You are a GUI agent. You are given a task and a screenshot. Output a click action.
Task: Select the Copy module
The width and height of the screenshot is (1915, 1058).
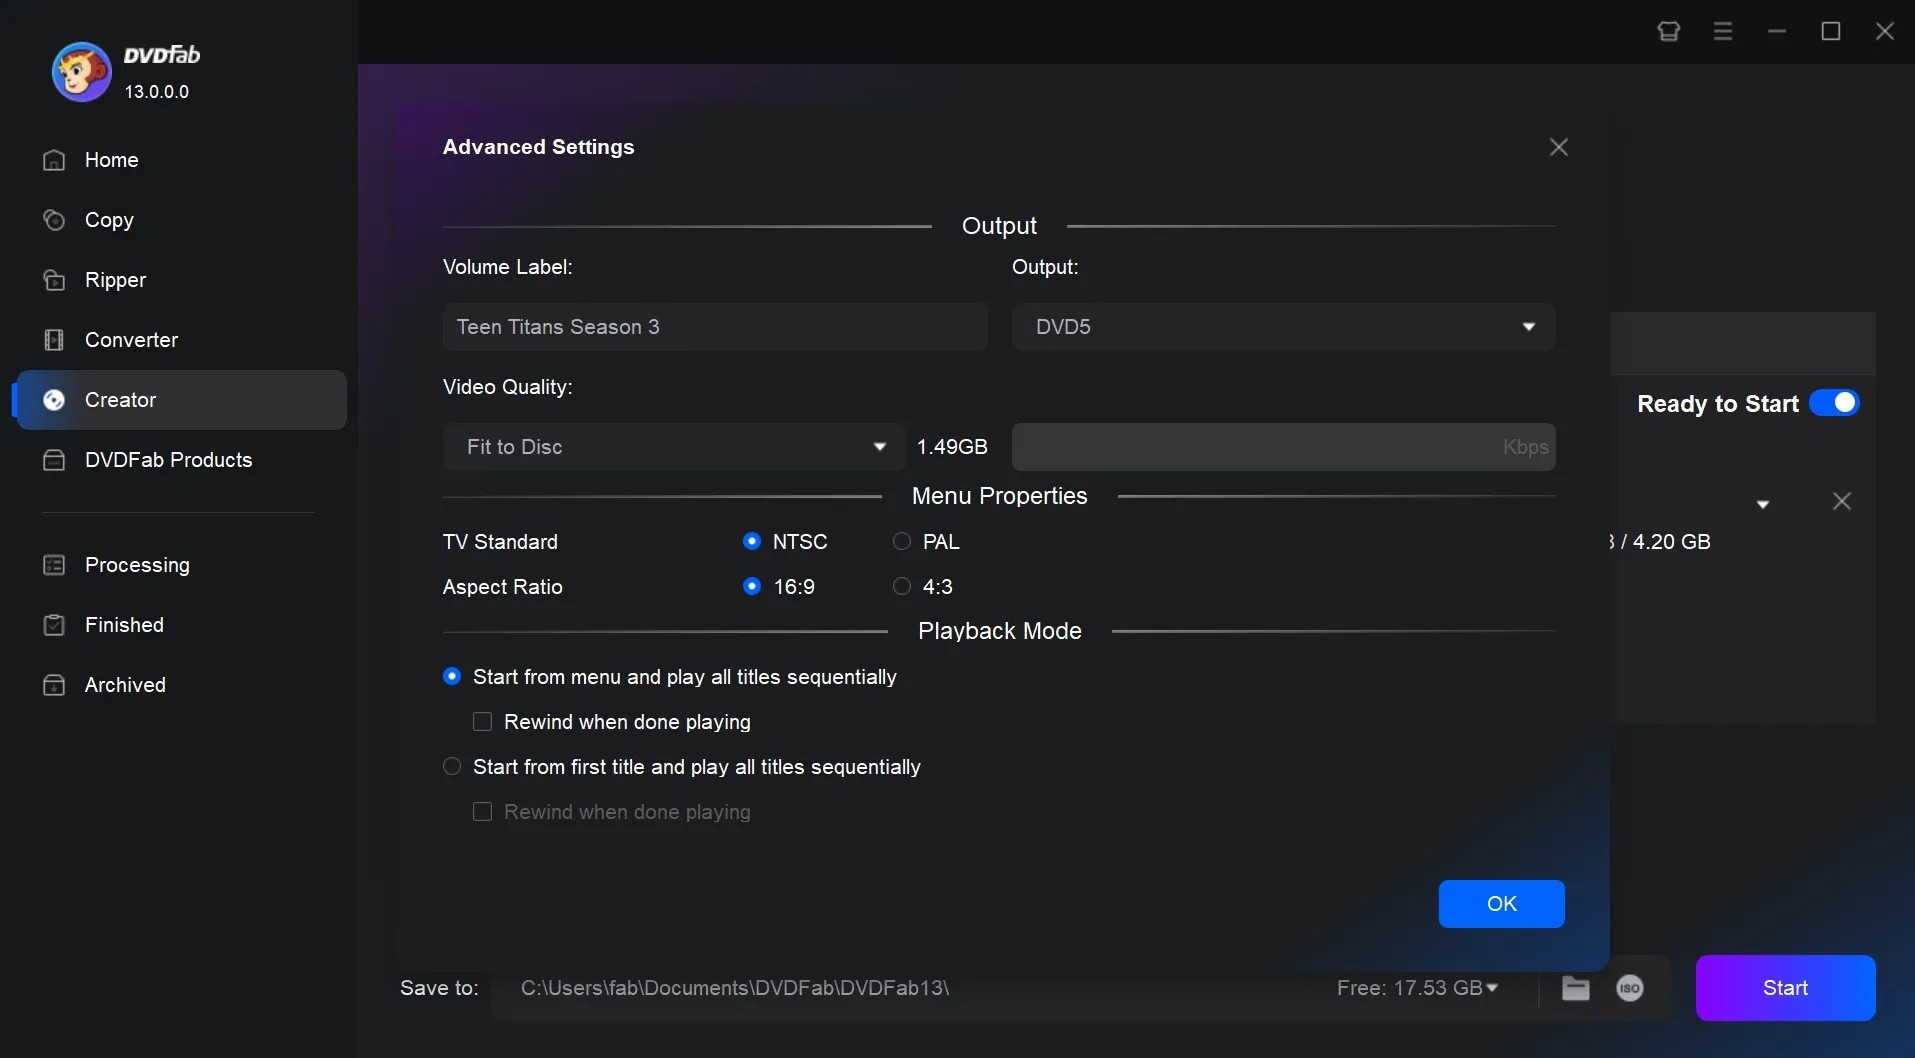pos(108,220)
